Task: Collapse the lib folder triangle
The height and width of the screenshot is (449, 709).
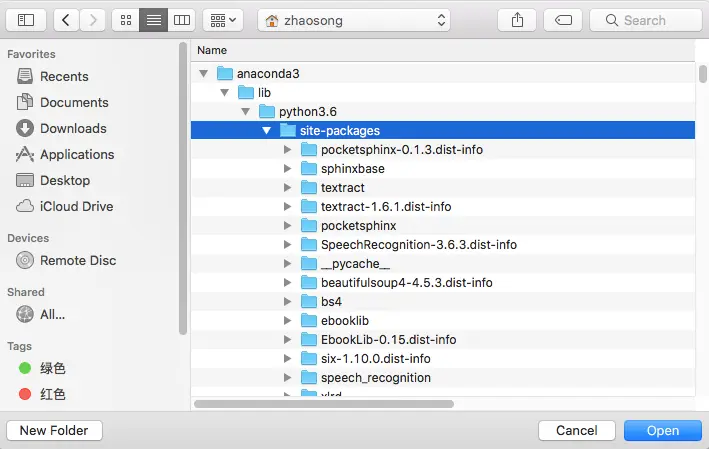Action: click(x=224, y=92)
